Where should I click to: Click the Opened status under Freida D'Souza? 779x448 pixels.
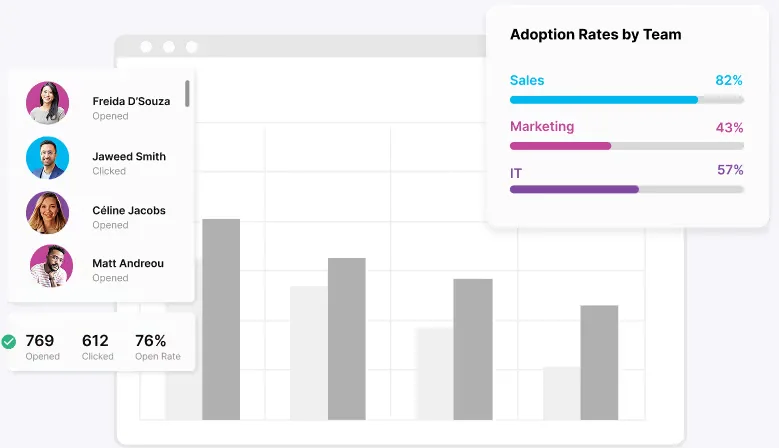pyautogui.click(x=110, y=116)
